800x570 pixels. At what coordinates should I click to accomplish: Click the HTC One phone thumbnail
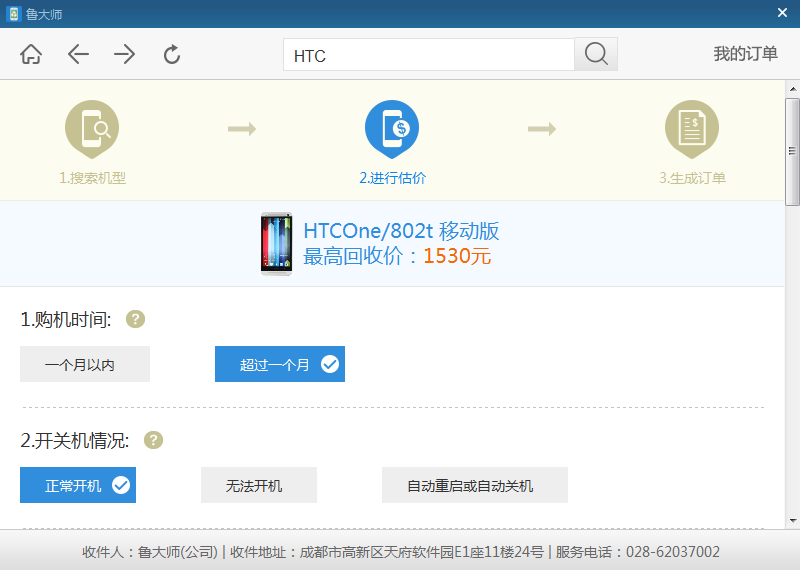point(277,244)
